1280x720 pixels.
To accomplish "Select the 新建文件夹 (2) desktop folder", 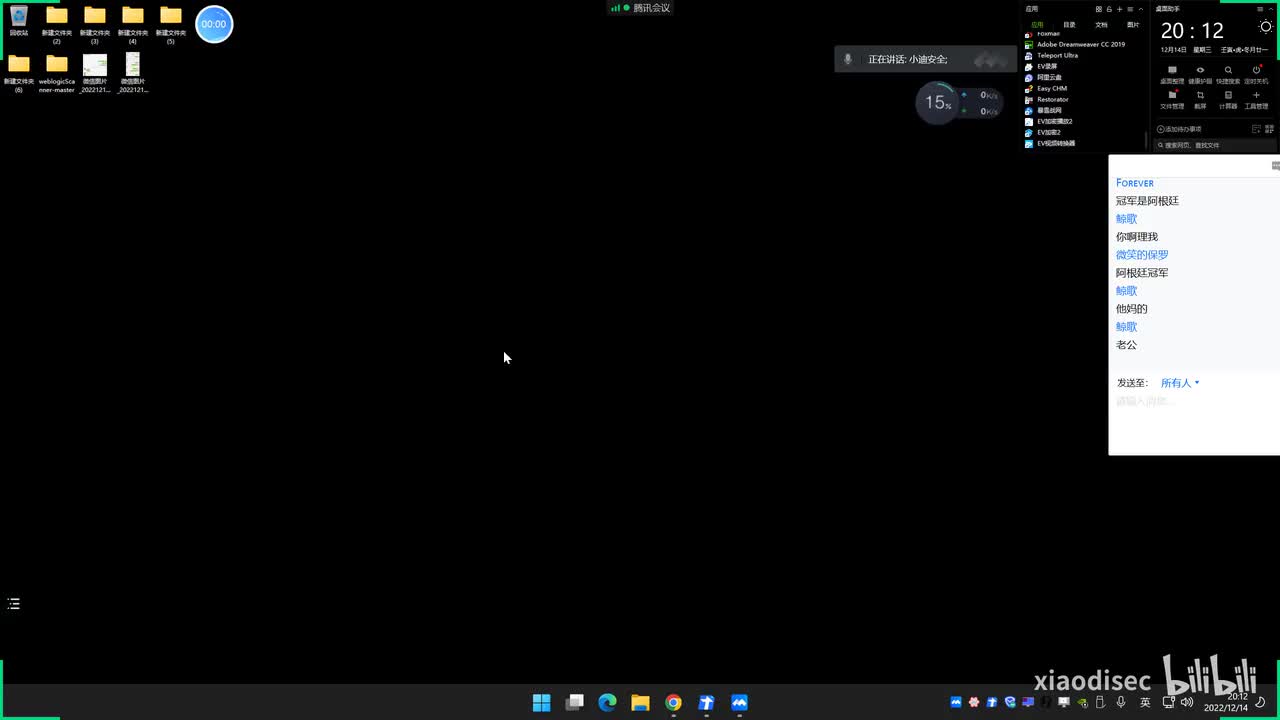I will (x=57, y=24).
